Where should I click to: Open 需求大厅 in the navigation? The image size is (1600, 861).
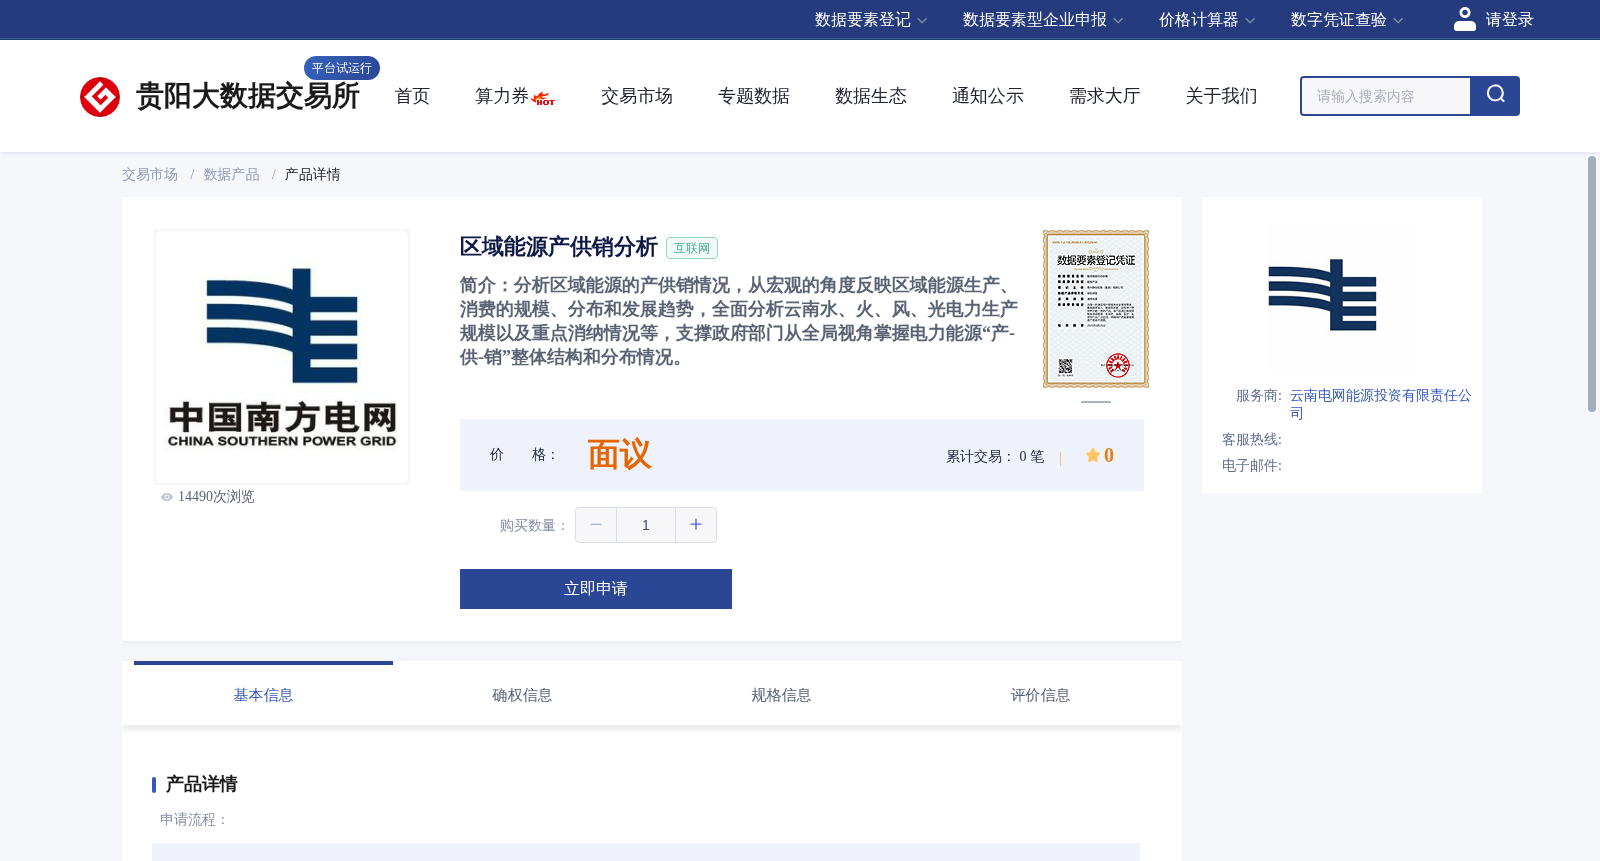[x=1105, y=96]
